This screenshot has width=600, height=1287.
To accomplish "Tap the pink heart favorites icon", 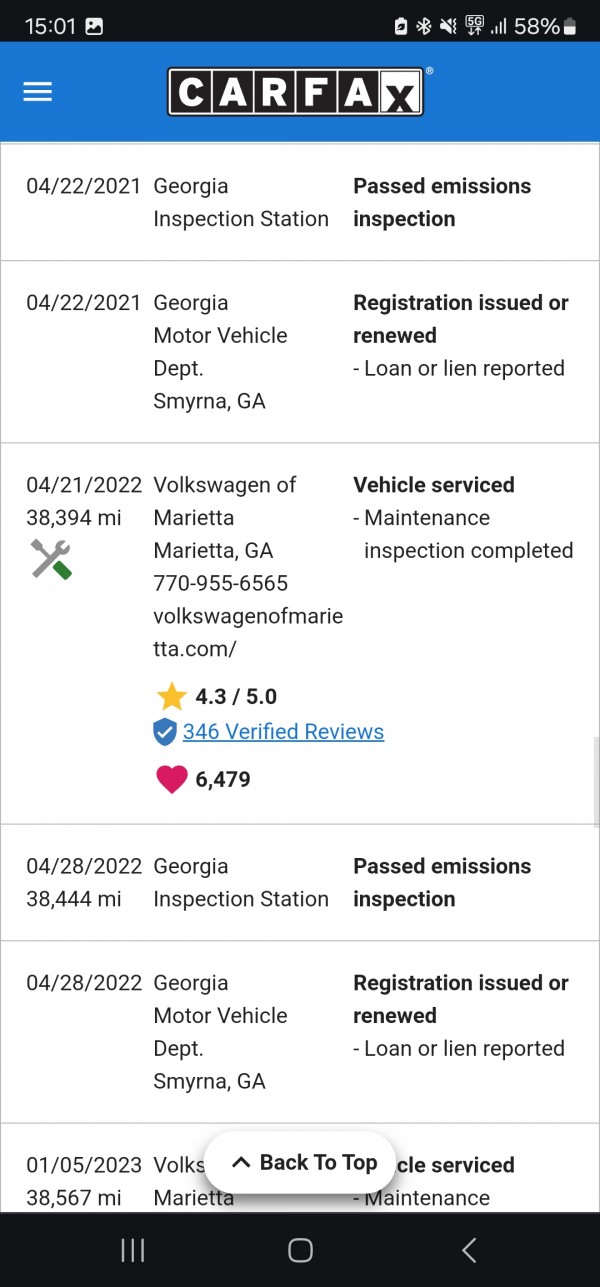I will (x=171, y=779).
